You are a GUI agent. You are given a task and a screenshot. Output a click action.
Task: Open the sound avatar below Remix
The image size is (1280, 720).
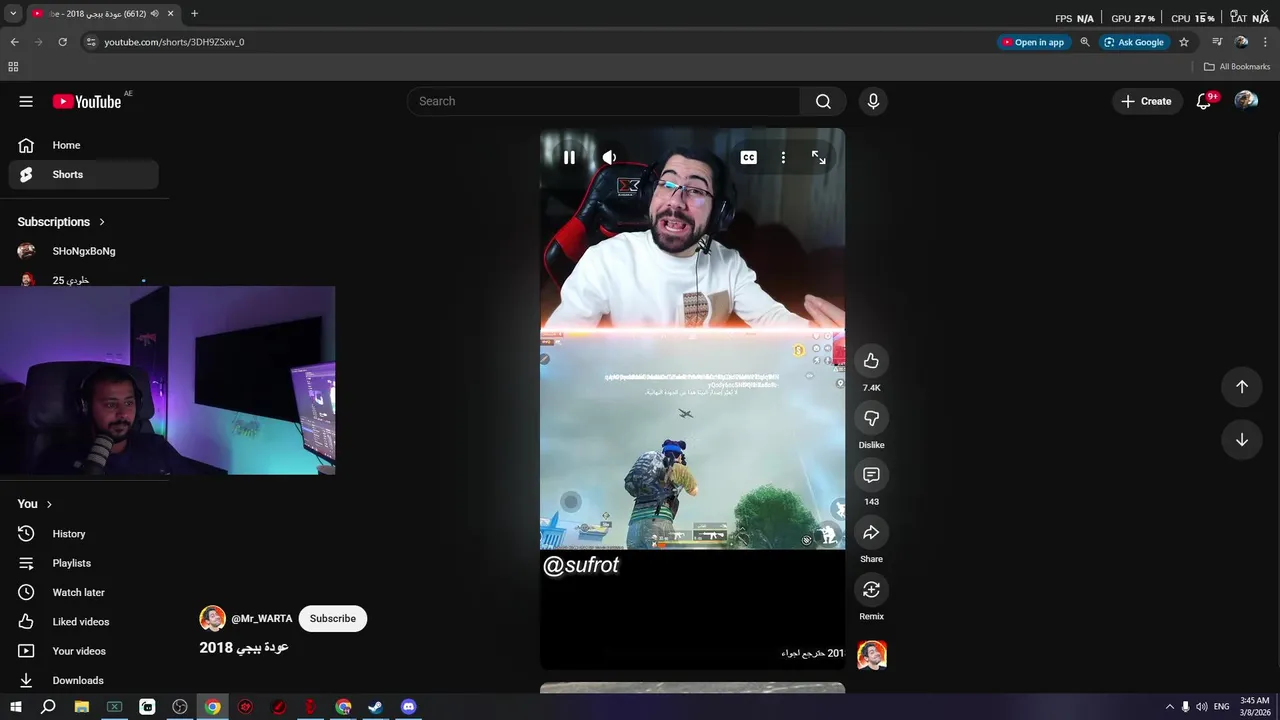(872, 655)
